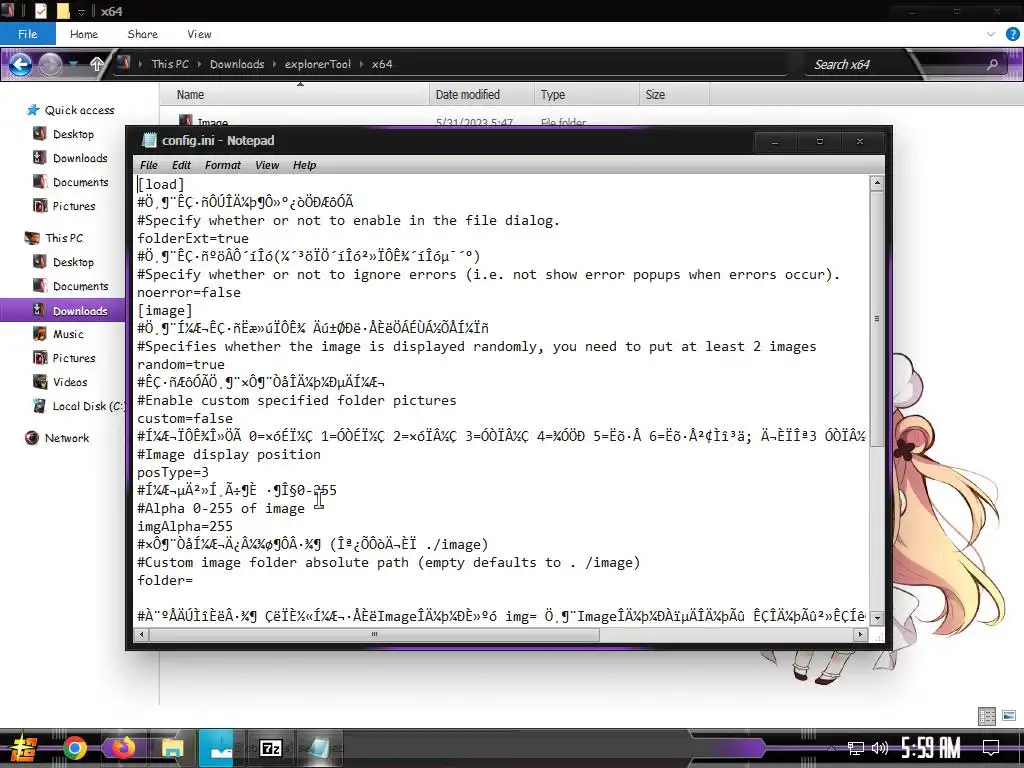The image size is (1024, 768).
Task: Click the Back arrow in File Explorer
Action: (x=20, y=64)
